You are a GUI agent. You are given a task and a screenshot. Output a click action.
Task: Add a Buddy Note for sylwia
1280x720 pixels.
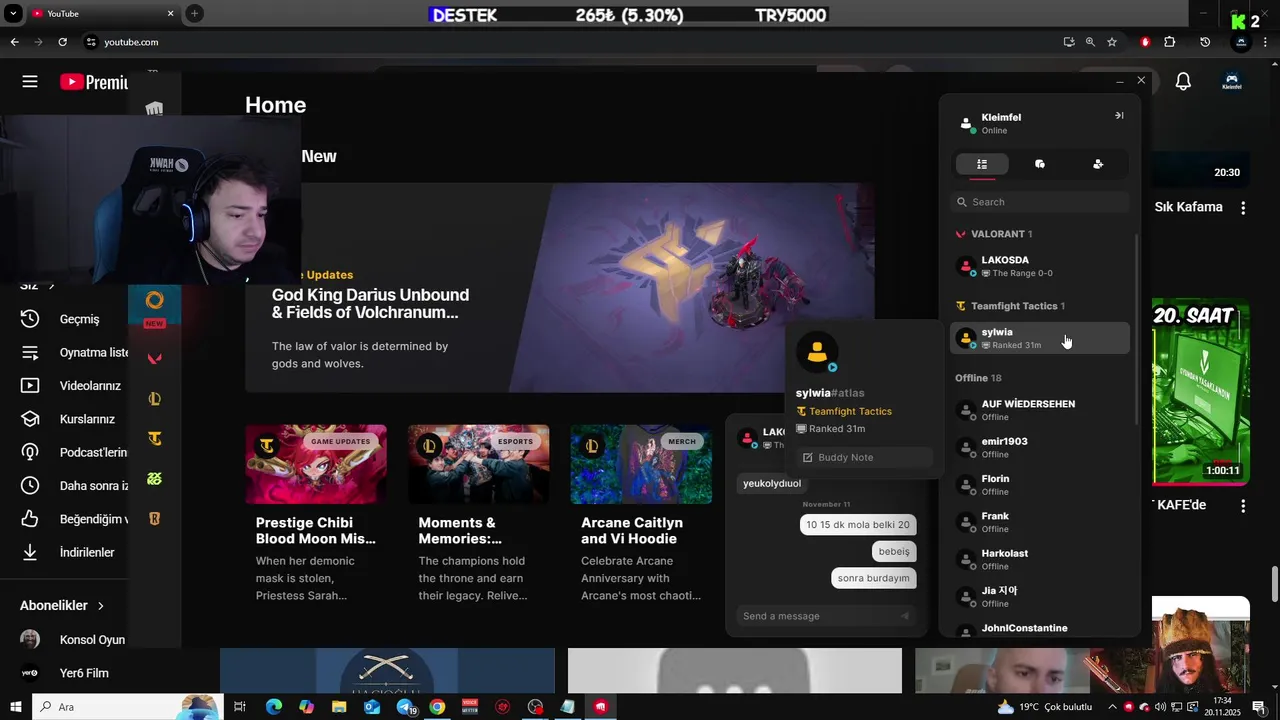pyautogui.click(x=864, y=457)
